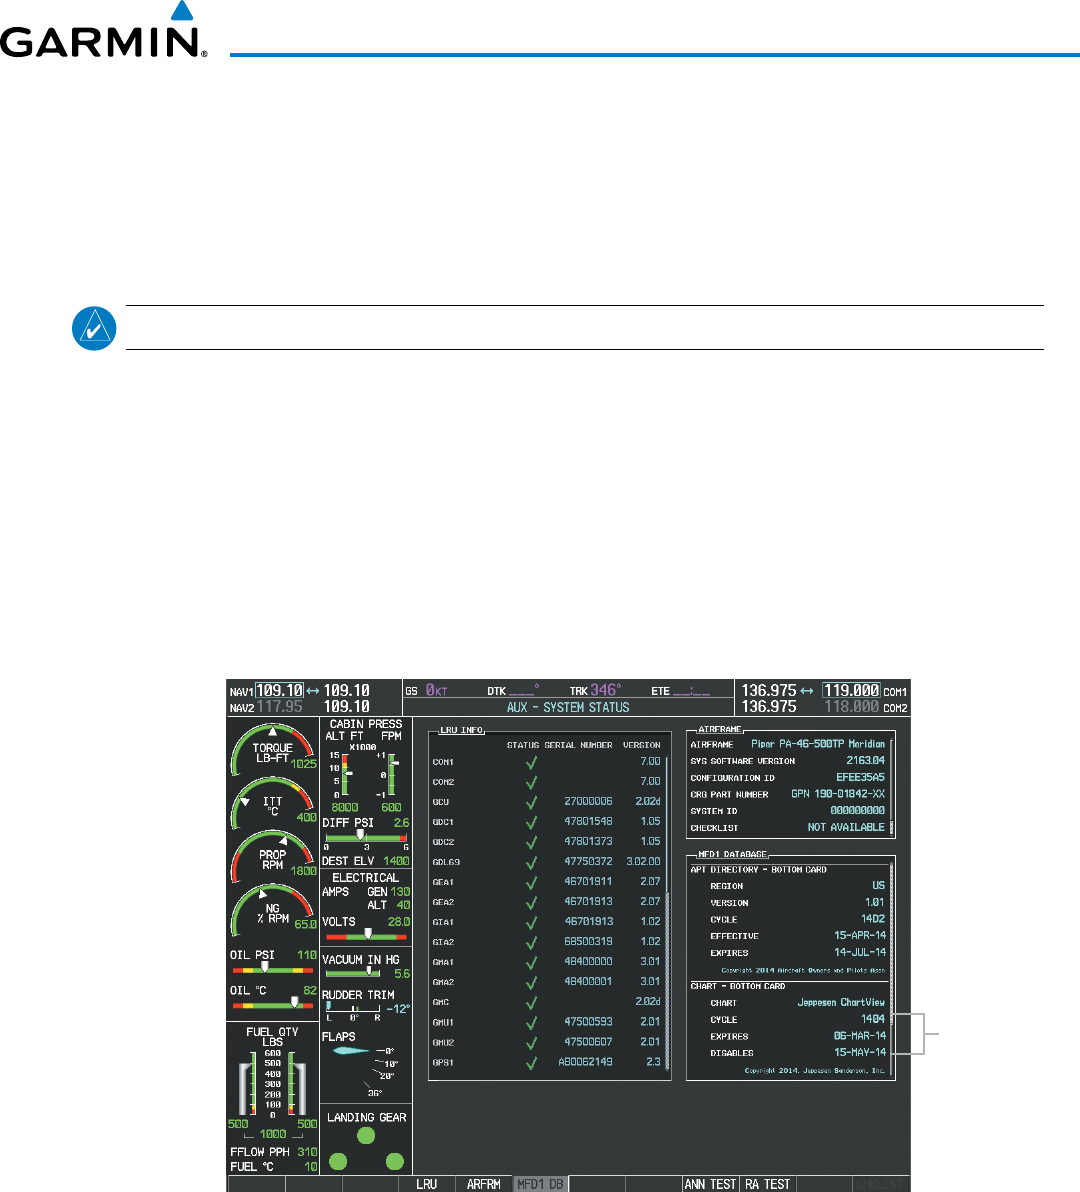Click system software version 2163.04
Viewport: 1080px width, 1192px height.
(866, 761)
